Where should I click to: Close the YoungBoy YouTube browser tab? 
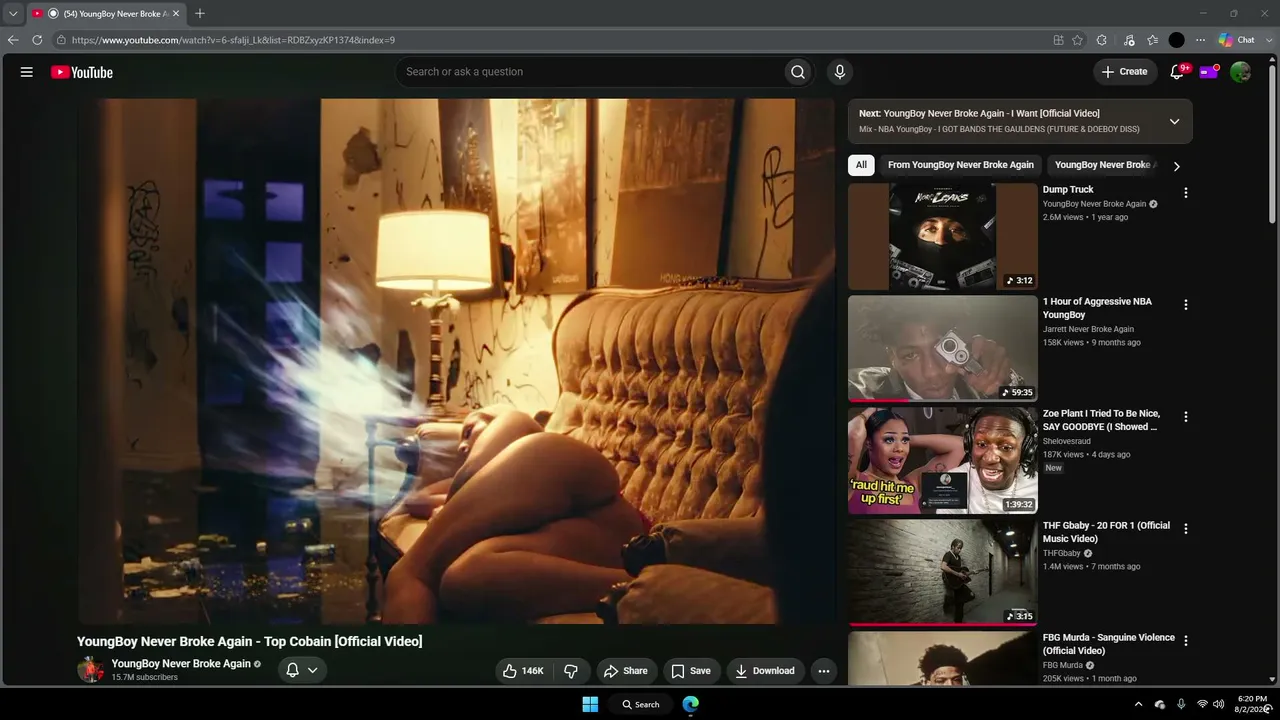176,13
